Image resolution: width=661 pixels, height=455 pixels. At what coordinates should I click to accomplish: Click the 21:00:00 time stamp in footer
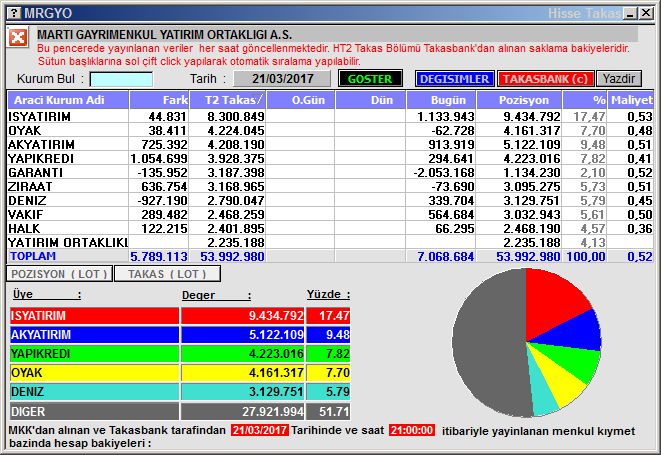coord(412,431)
